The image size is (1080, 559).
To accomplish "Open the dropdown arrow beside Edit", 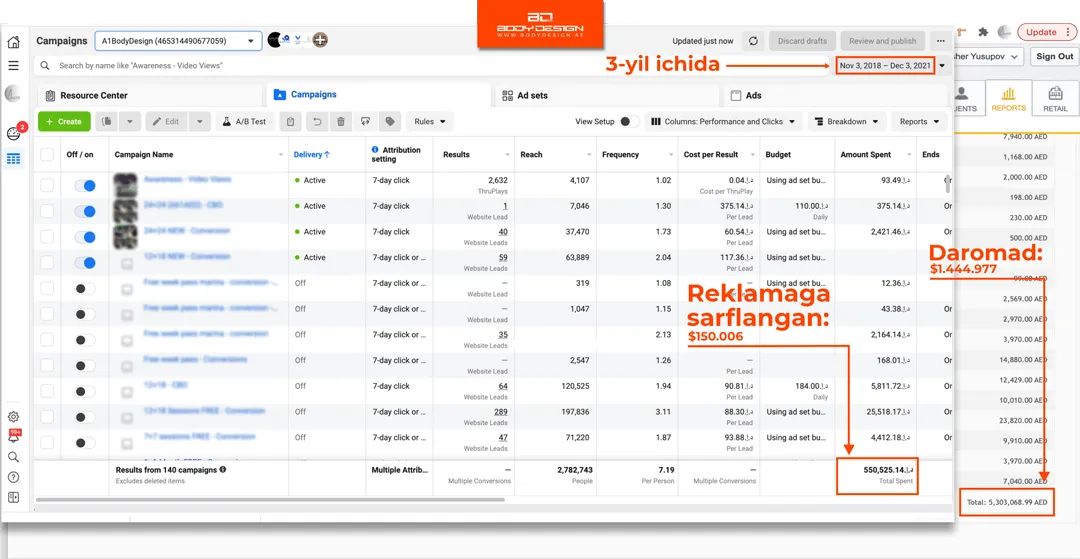I will point(200,121).
